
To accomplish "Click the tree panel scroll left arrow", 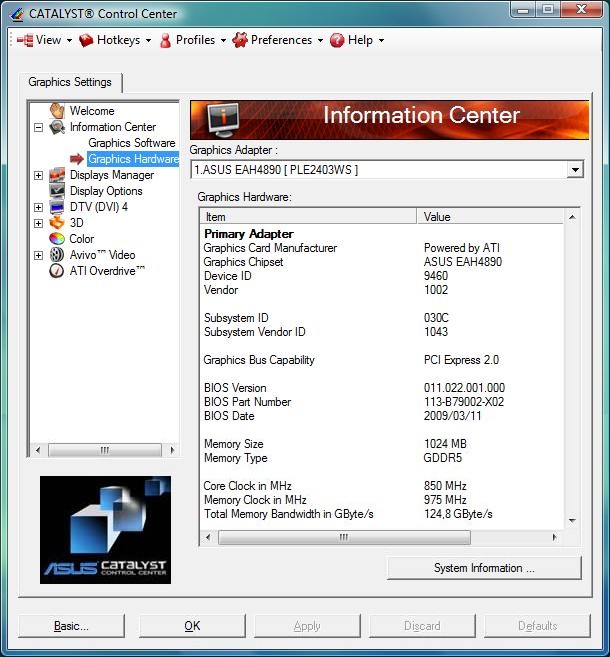I will (38, 450).
